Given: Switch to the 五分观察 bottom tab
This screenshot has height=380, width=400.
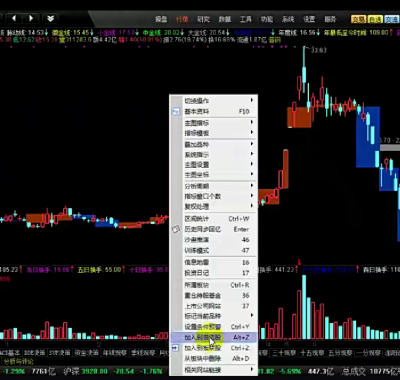Looking at the screenshot, I should pyautogui.click(x=340, y=353).
